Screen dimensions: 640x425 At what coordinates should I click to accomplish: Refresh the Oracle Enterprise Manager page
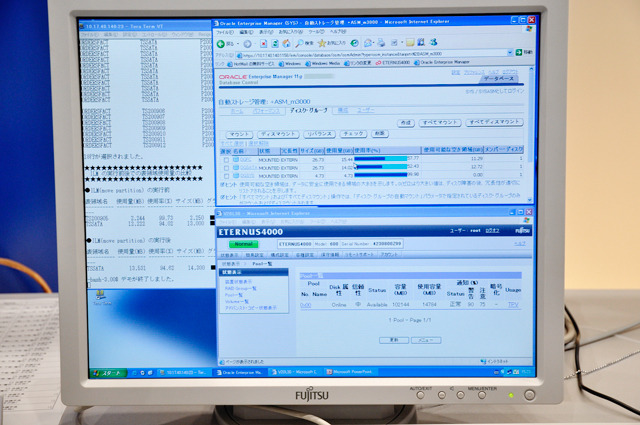pos(275,43)
